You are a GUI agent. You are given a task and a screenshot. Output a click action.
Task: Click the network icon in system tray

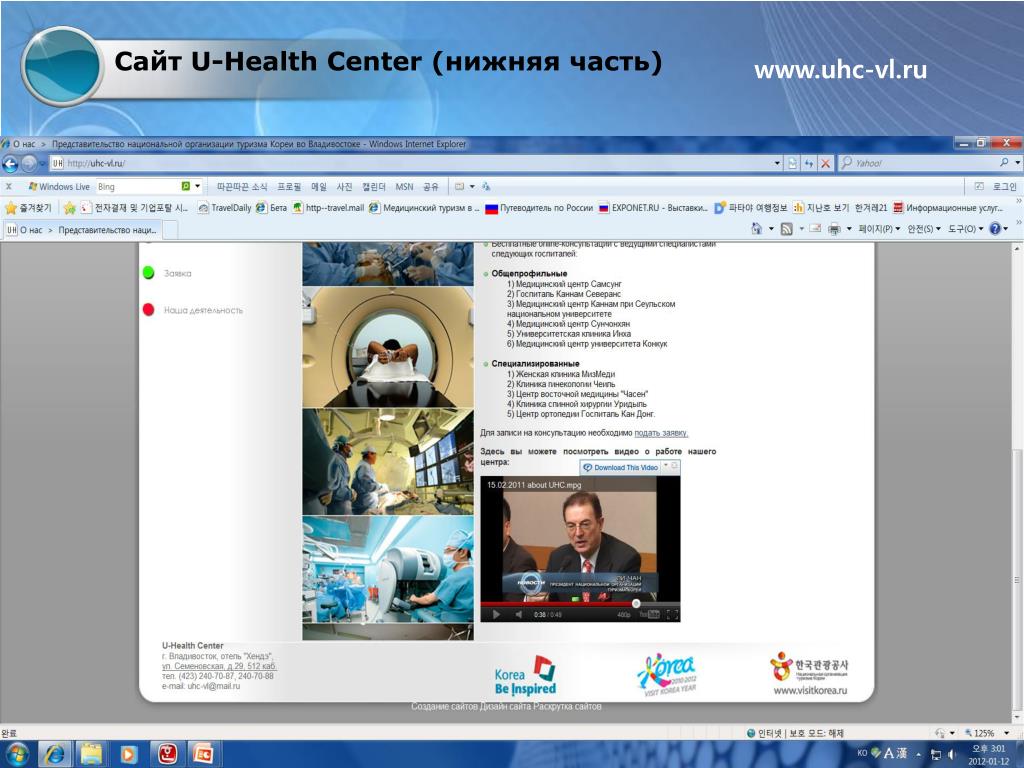pyautogui.click(x=935, y=754)
